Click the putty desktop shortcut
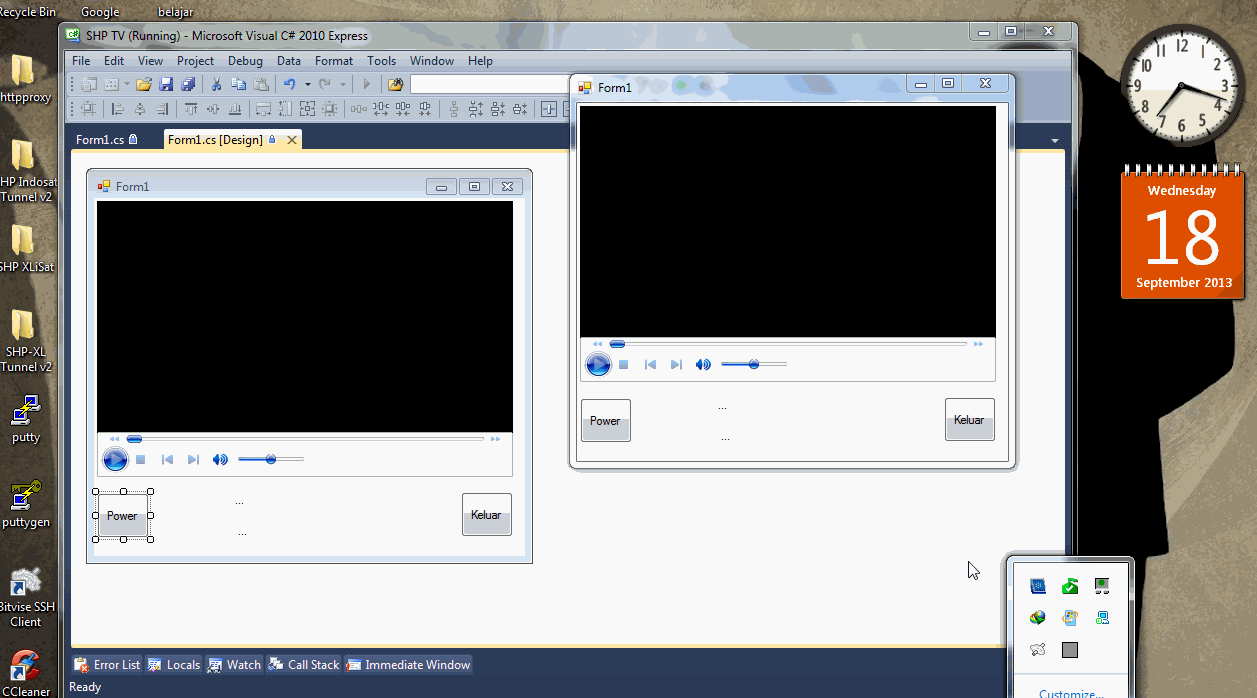 pos(26,420)
